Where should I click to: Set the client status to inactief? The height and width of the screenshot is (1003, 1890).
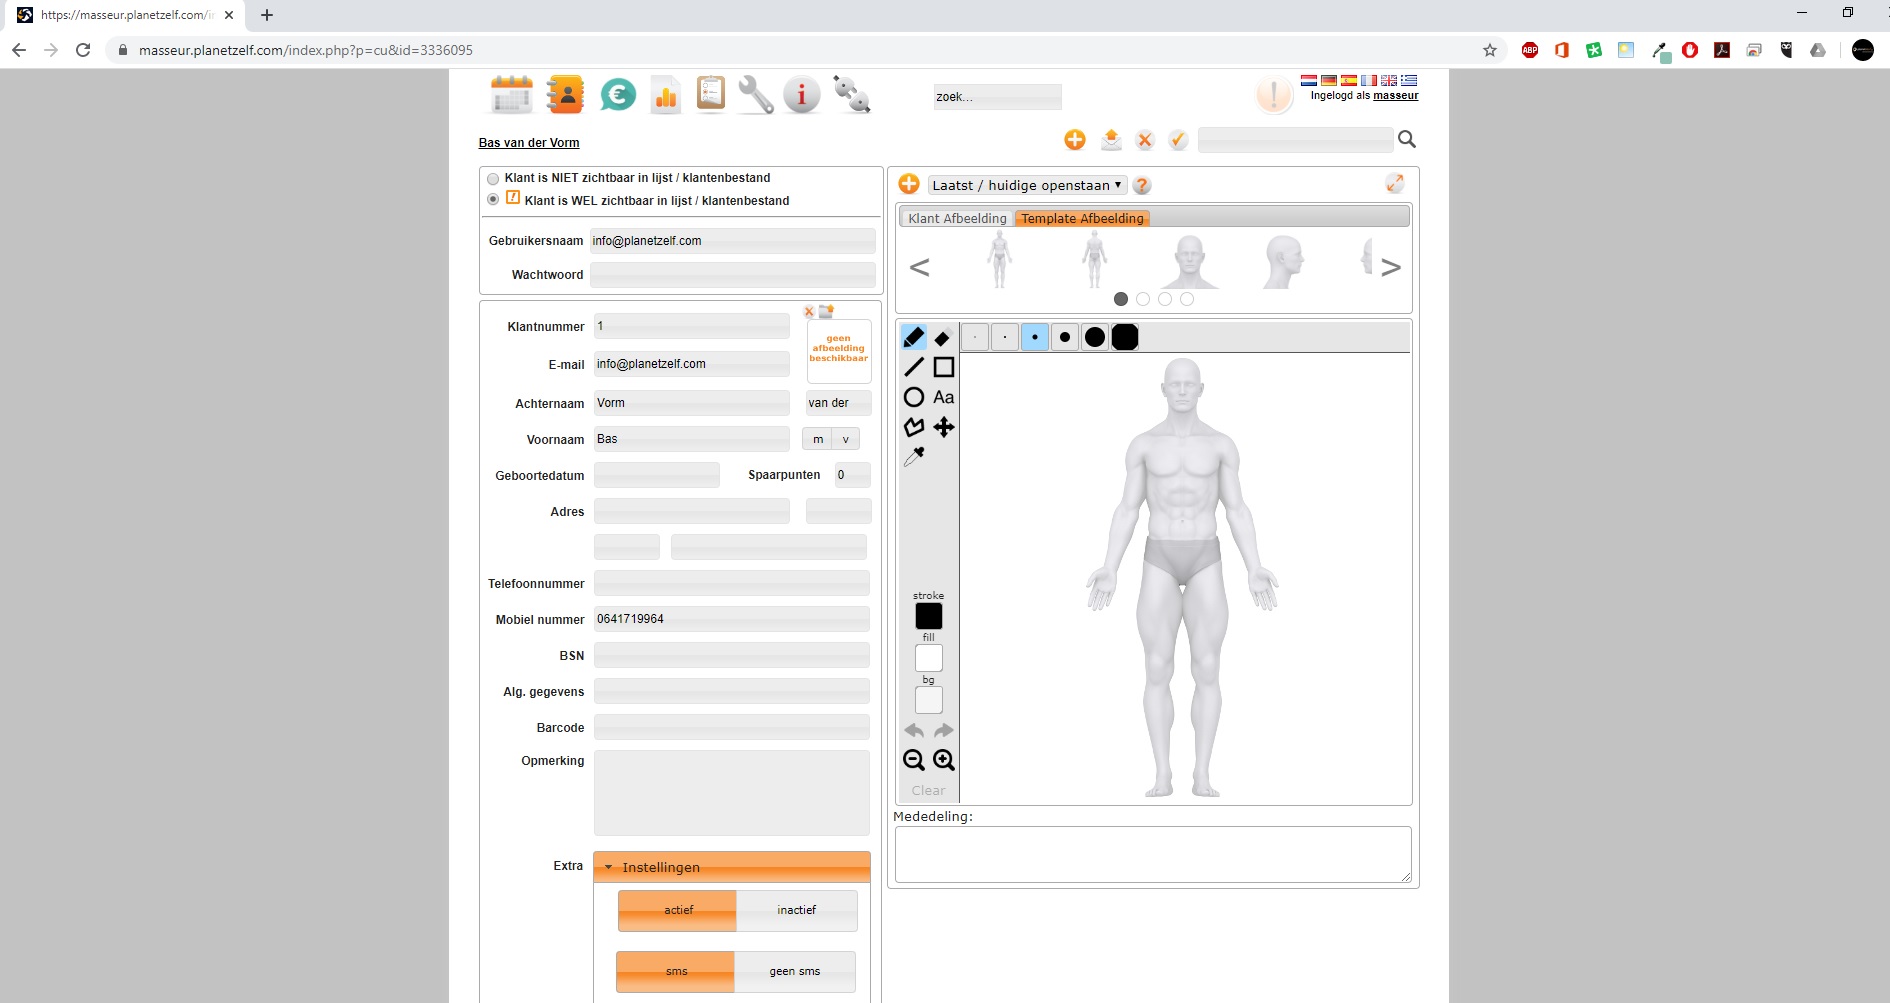pyautogui.click(x=796, y=910)
